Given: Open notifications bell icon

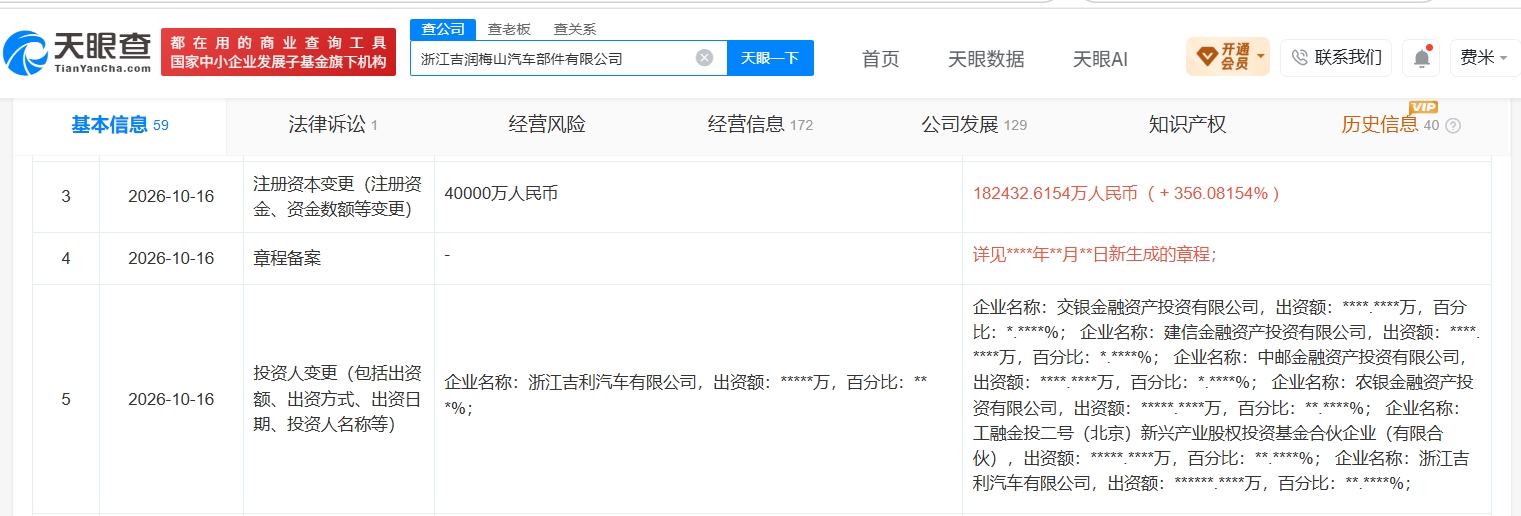Looking at the screenshot, I should pos(1421,58).
